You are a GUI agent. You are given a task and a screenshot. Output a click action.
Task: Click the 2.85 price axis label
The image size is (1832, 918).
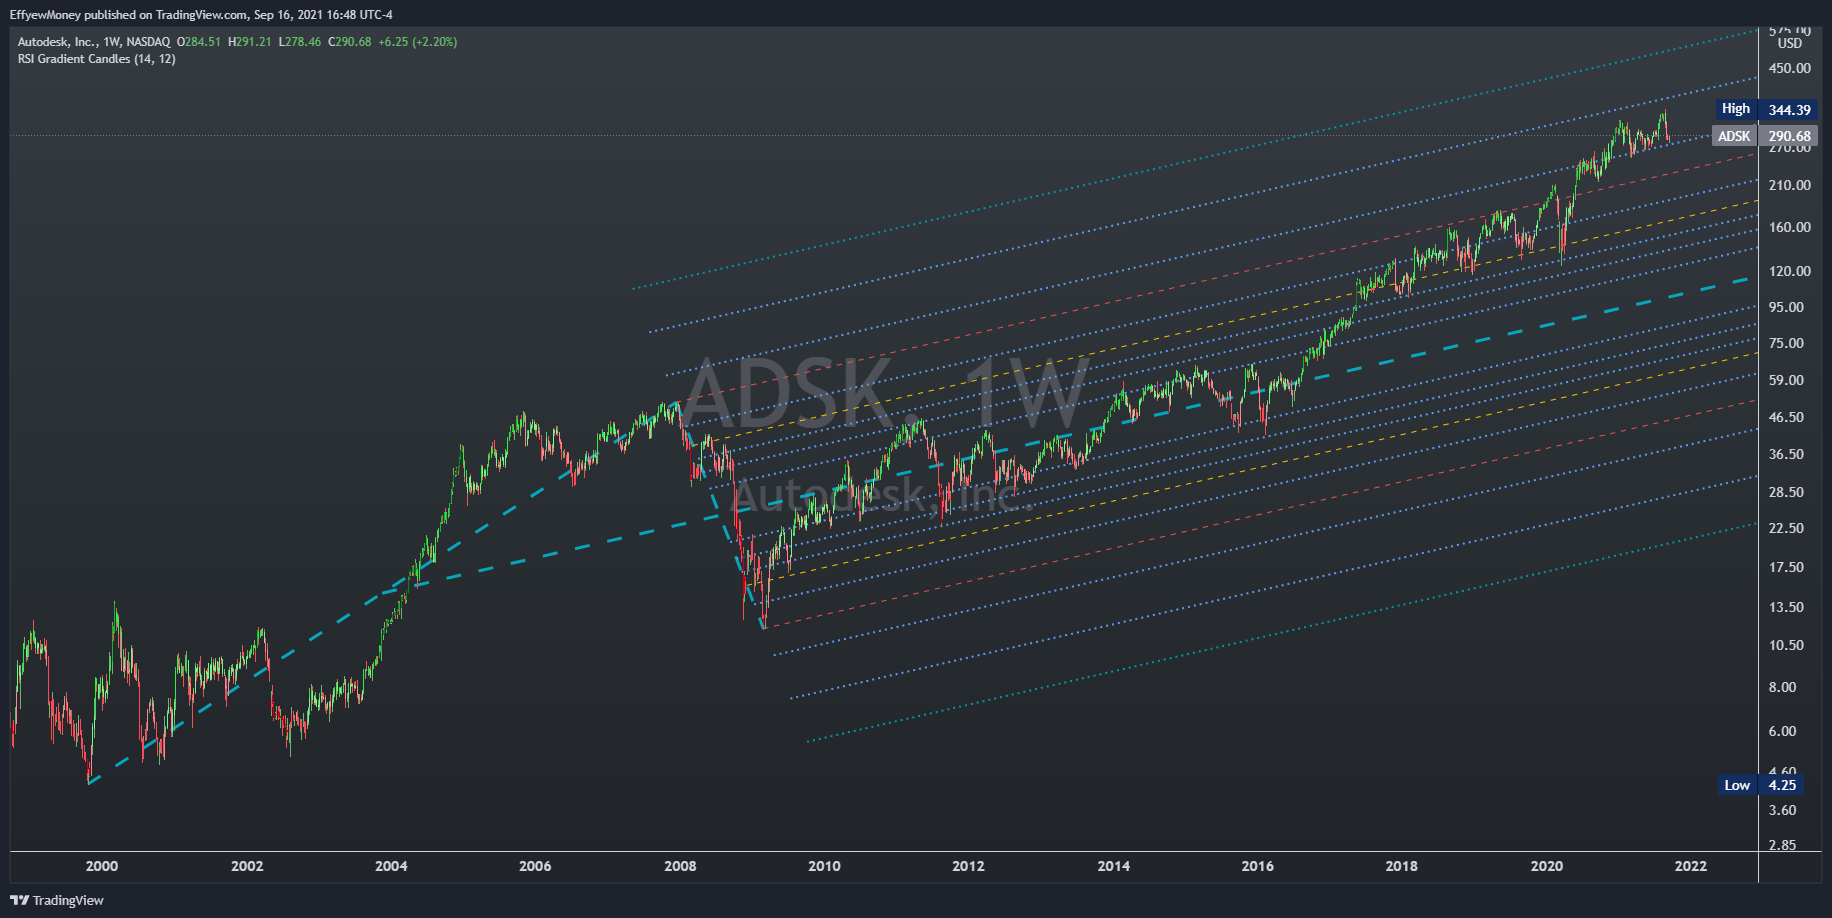pos(1782,845)
